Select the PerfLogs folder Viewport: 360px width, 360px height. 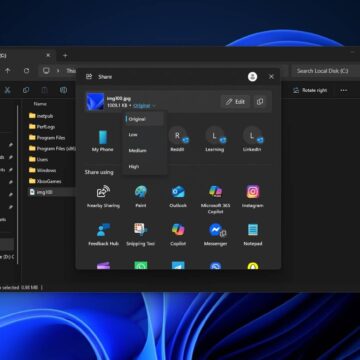click(x=42, y=127)
